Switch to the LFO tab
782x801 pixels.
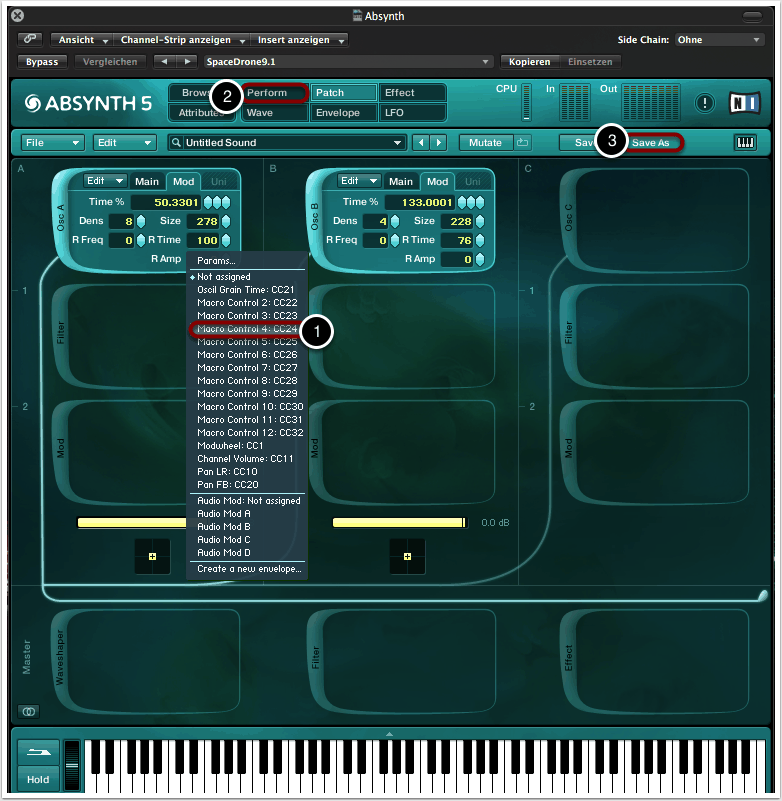coord(412,112)
